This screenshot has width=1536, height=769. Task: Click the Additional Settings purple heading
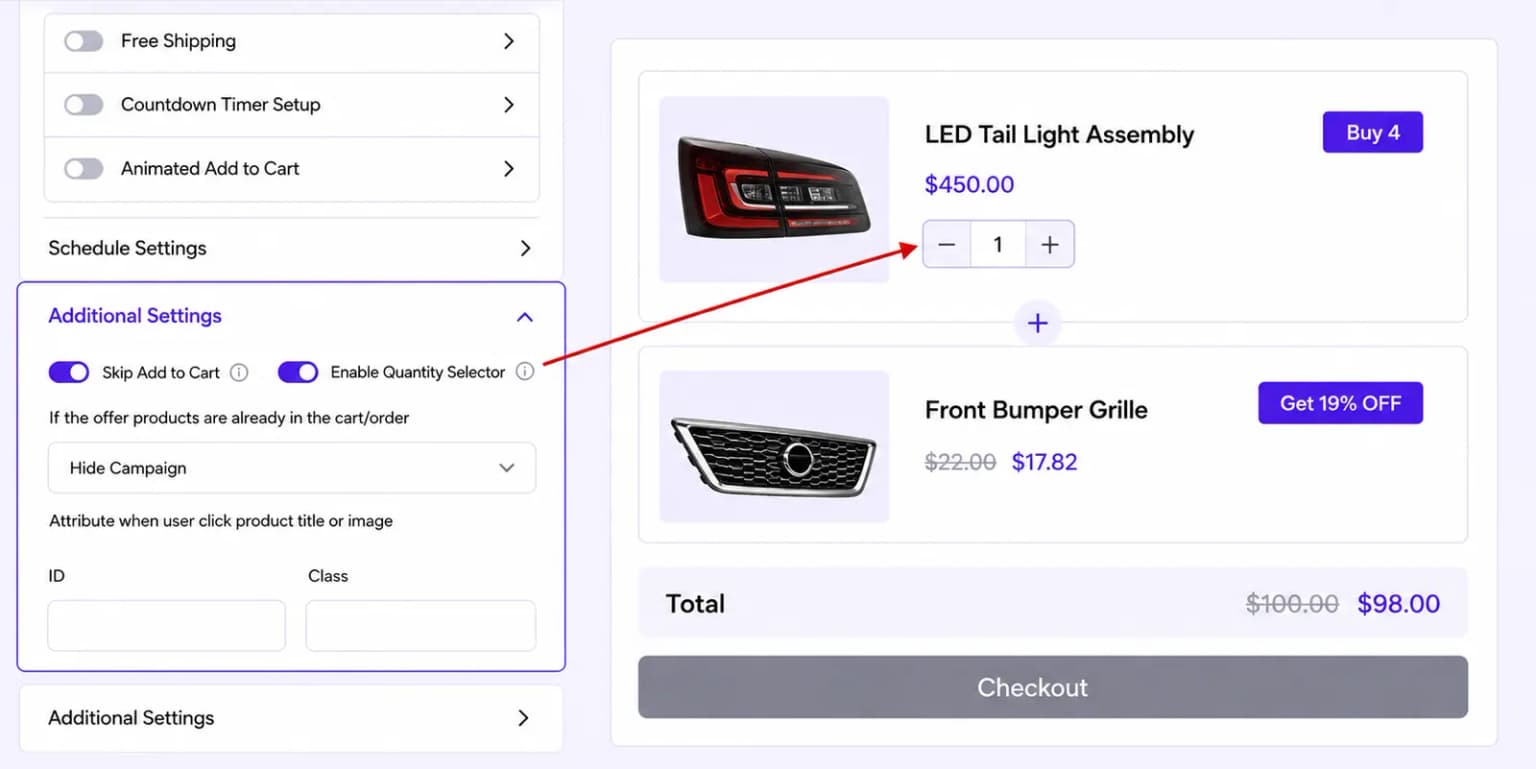click(135, 316)
